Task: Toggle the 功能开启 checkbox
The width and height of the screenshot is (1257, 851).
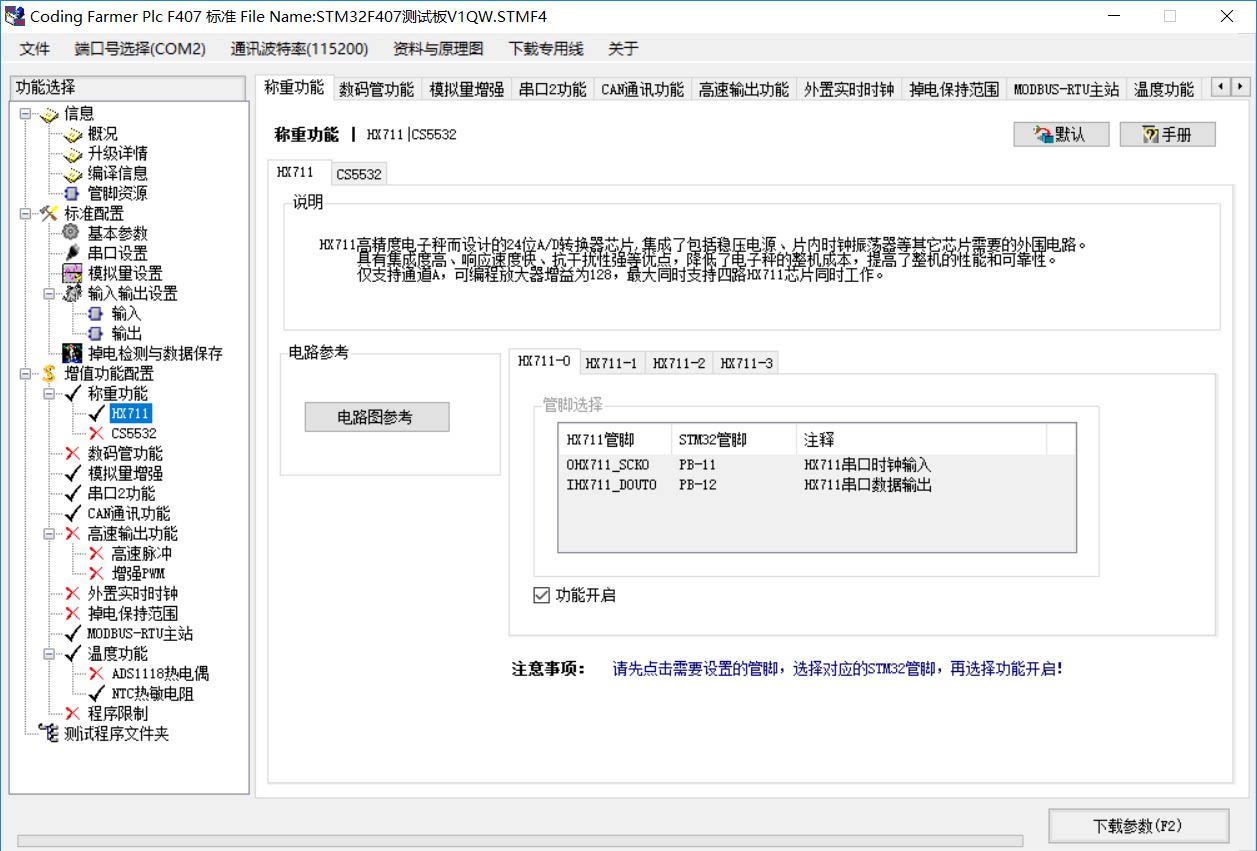Action: point(542,595)
